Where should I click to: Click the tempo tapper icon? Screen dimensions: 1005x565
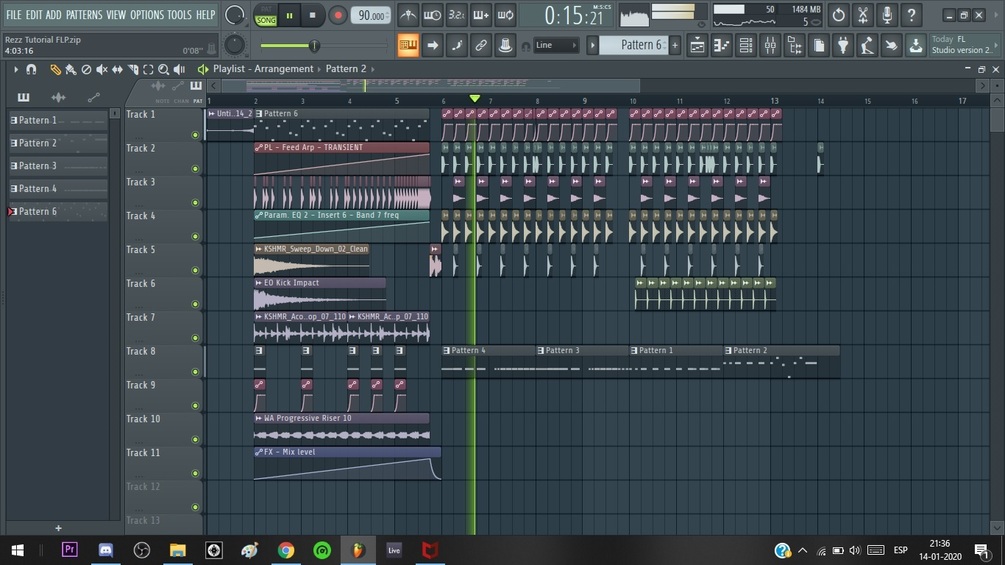tap(868, 45)
